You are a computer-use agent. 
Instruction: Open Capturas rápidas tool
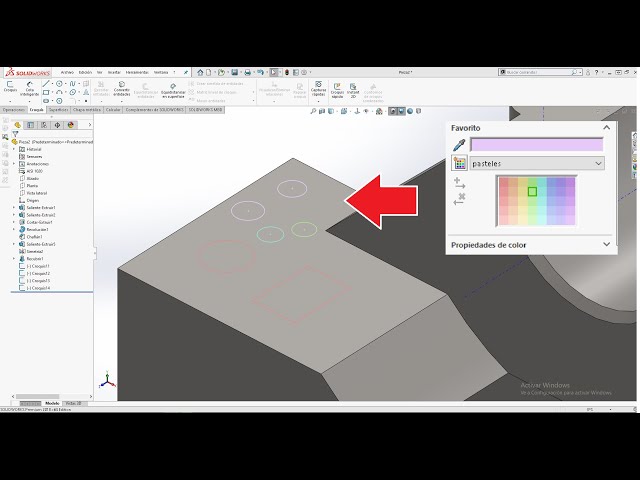coord(318,88)
